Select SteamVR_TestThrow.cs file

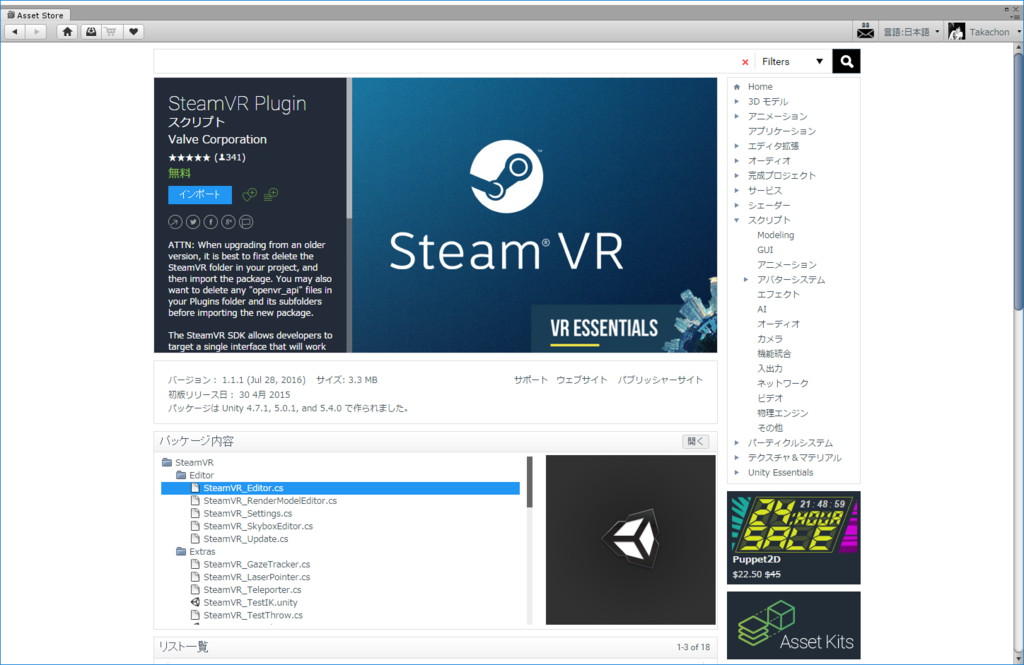[x=253, y=615]
